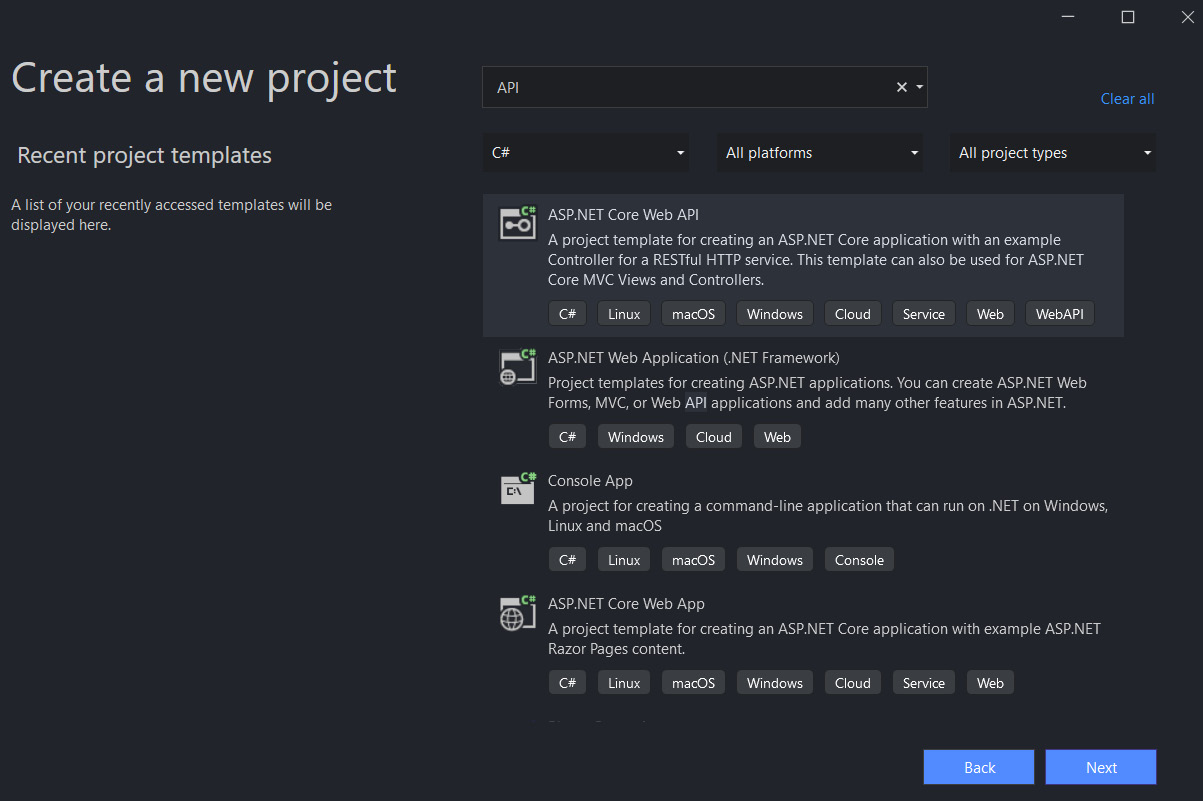The height and width of the screenshot is (801, 1203).
Task: Select the Console App title
Action: click(590, 481)
